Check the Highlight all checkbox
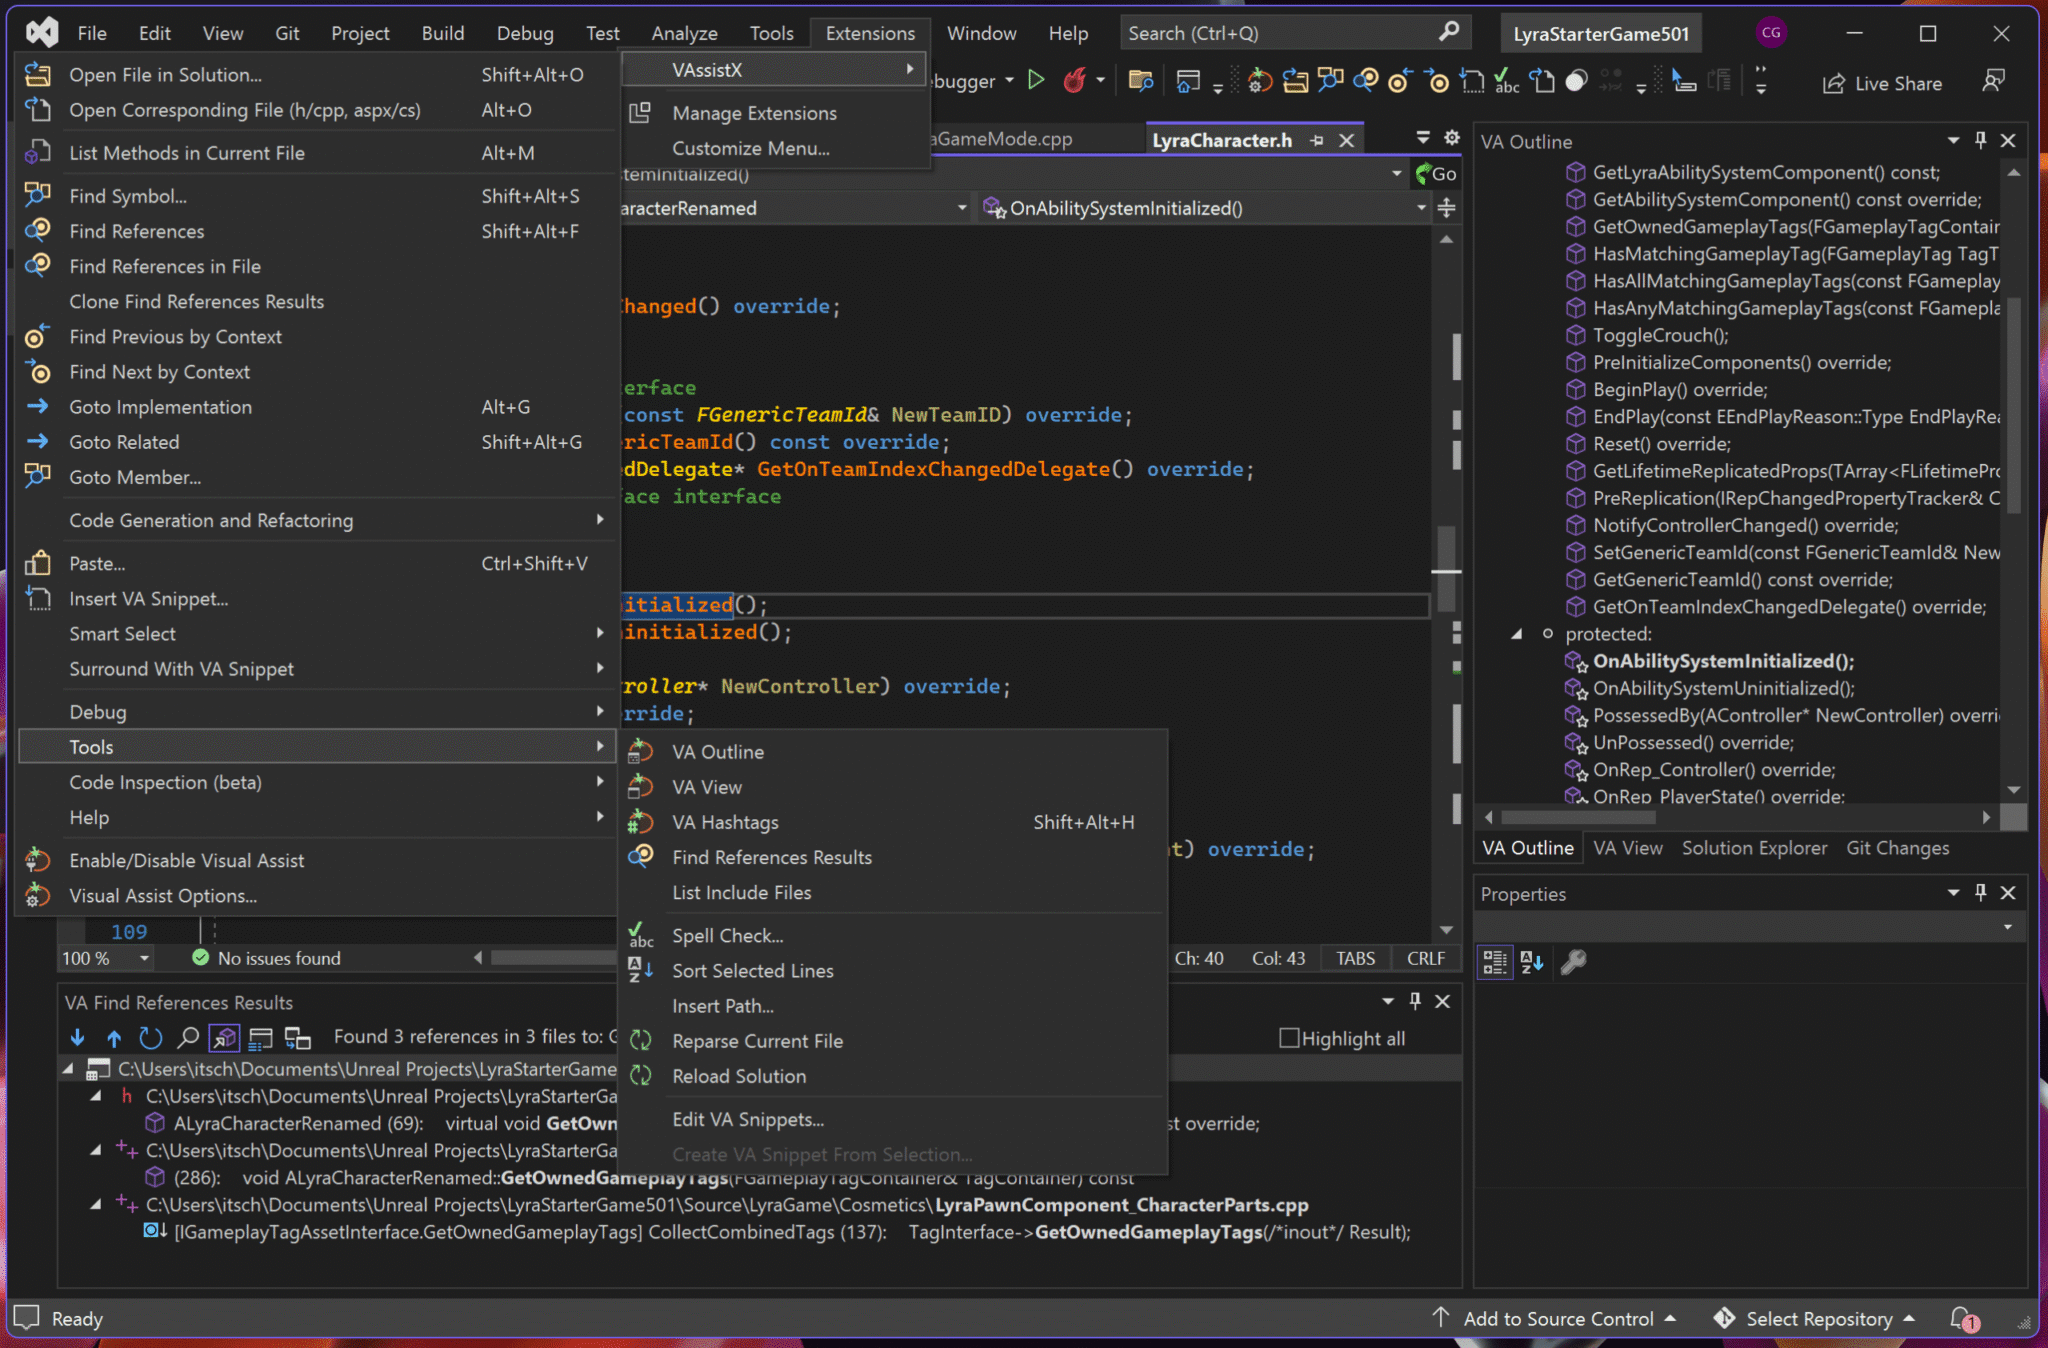This screenshot has width=2048, height=1348. [x=1290, y=1038]
